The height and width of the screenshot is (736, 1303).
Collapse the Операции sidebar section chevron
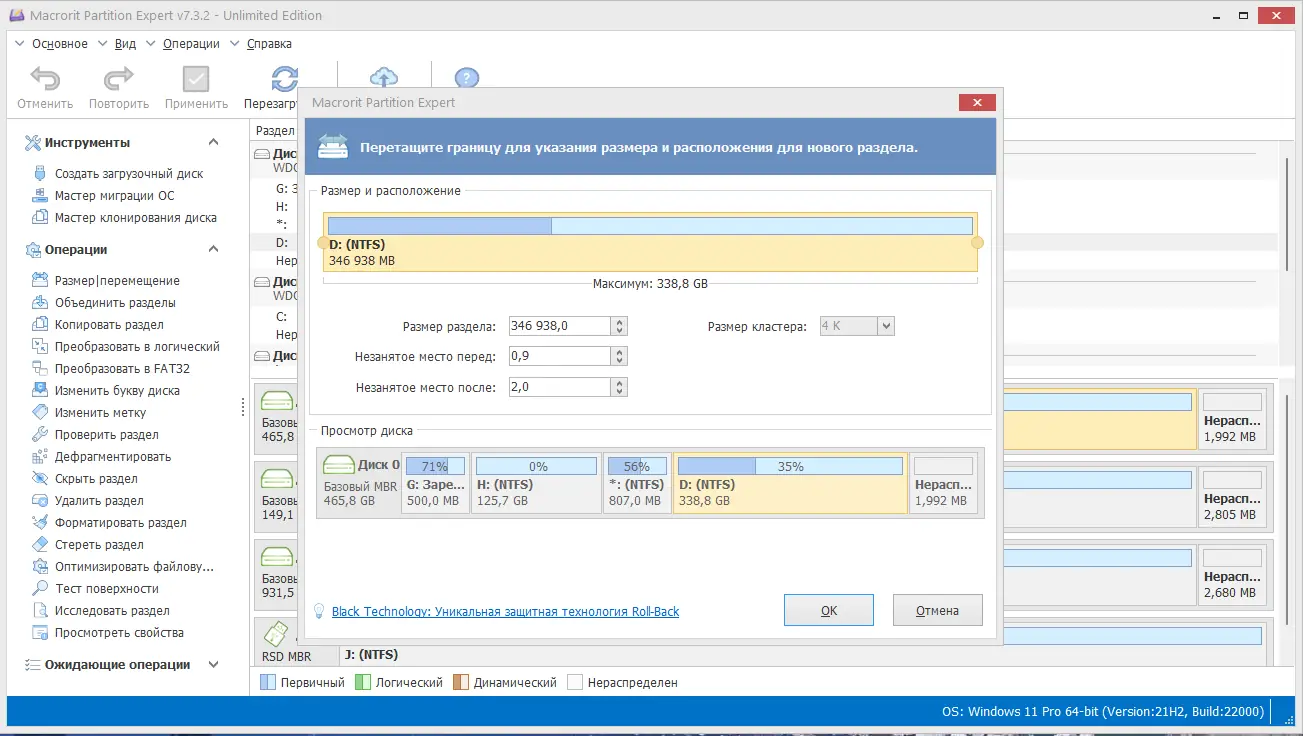(213, 250)
